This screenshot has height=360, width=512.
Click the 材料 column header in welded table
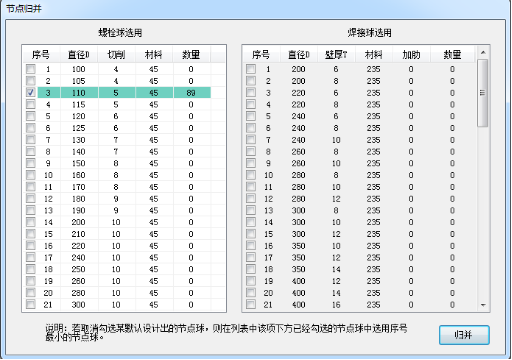(x=374, y=54)
